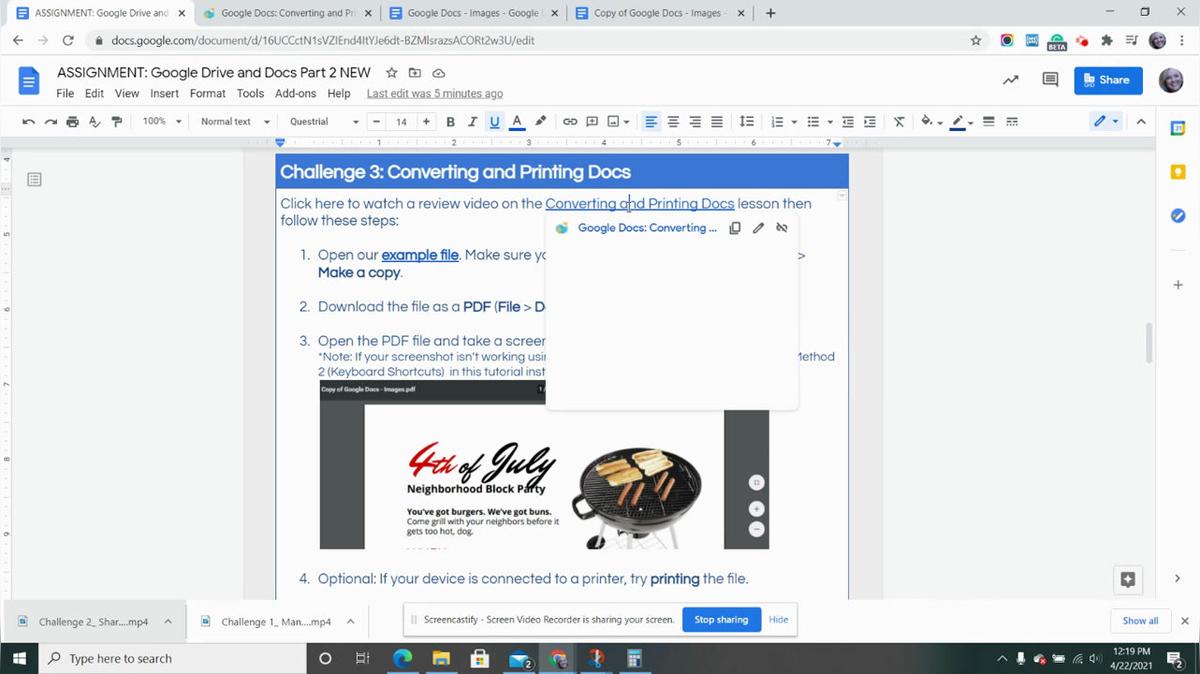Open the Questrial font dropdown
The image size is (1200, 674).
click(323, 122)
